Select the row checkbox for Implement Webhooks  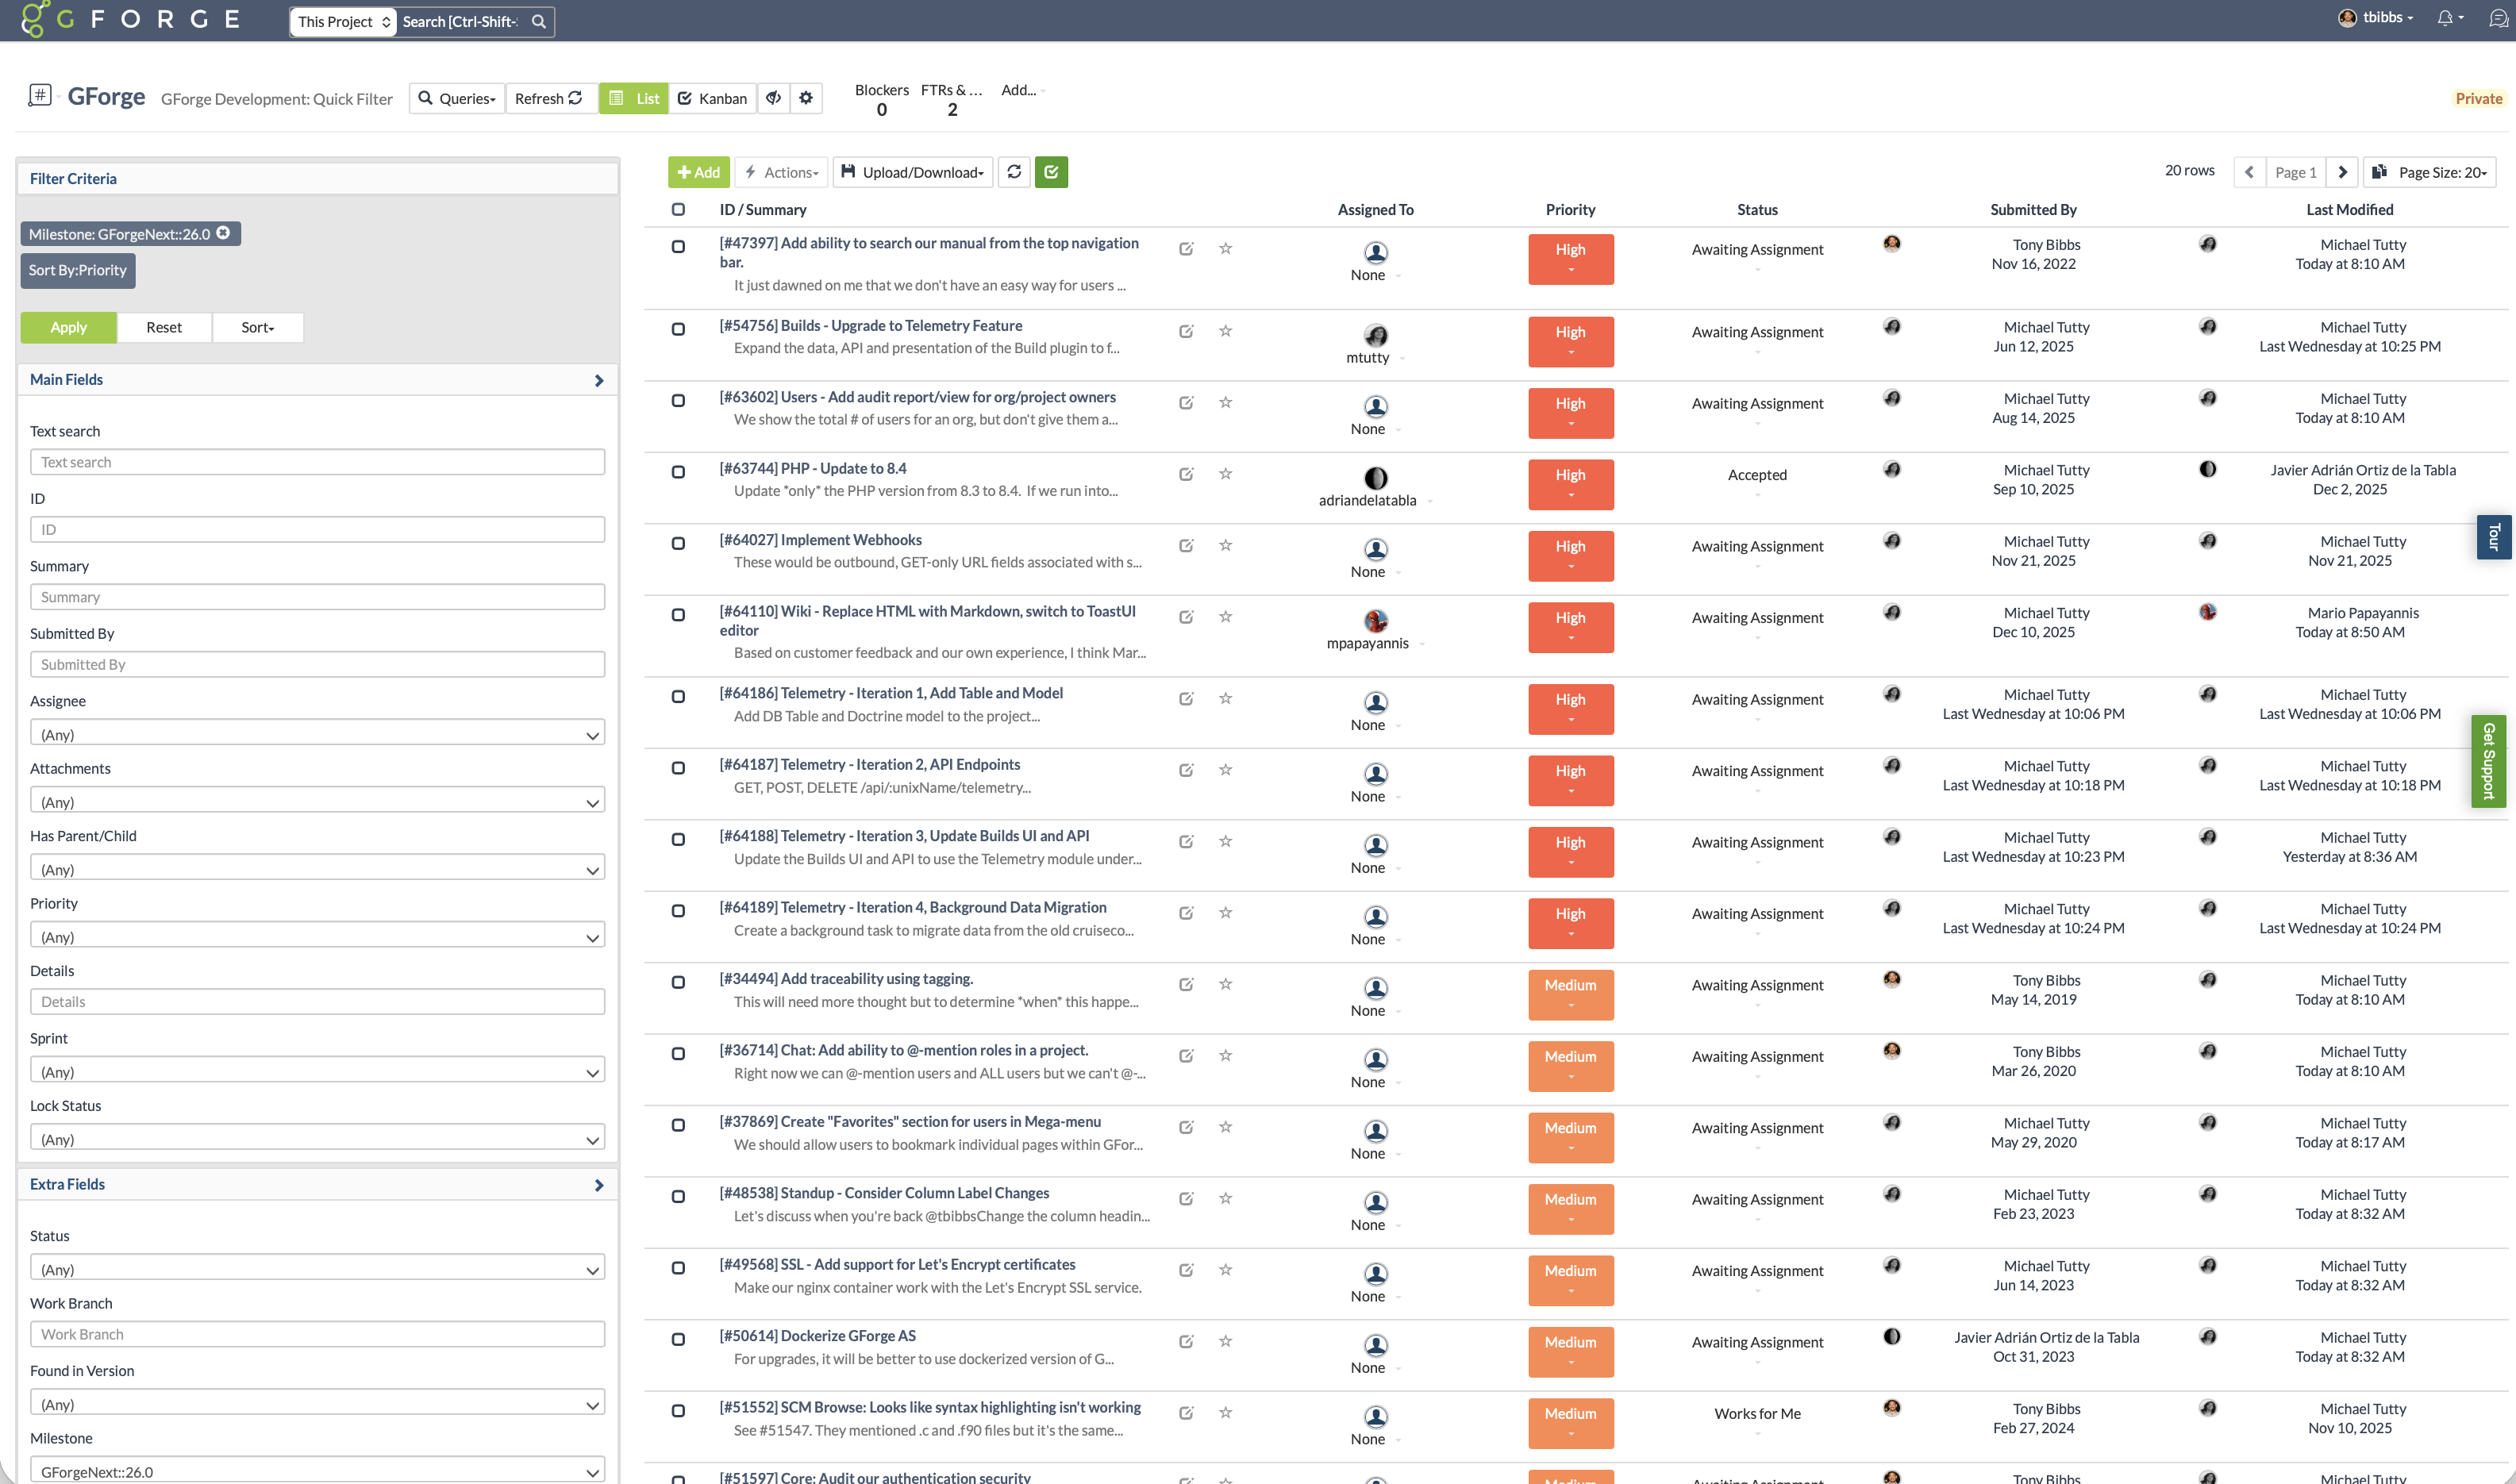[678, 544]
